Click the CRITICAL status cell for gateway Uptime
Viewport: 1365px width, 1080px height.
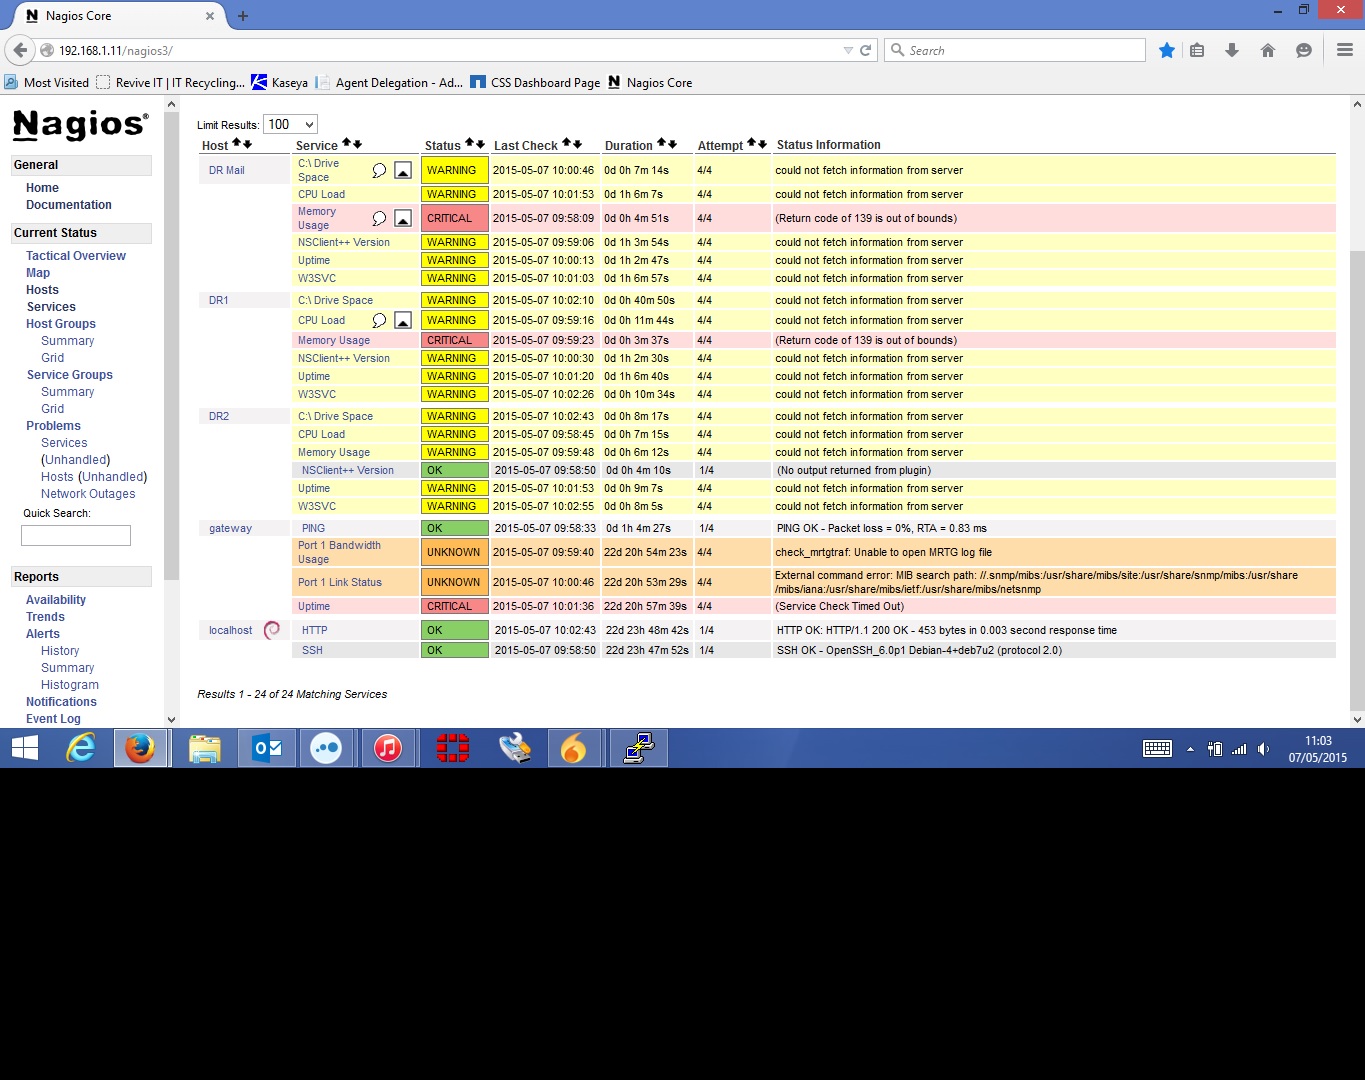point(454,606)
